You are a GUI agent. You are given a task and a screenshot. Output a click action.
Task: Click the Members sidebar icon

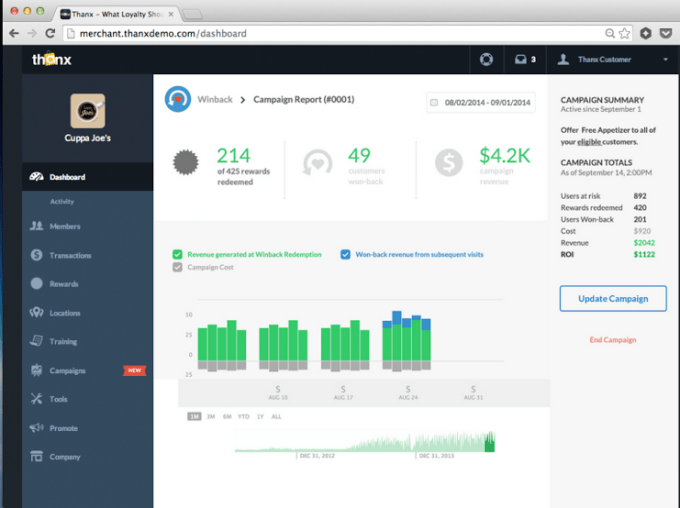point(36,227)
